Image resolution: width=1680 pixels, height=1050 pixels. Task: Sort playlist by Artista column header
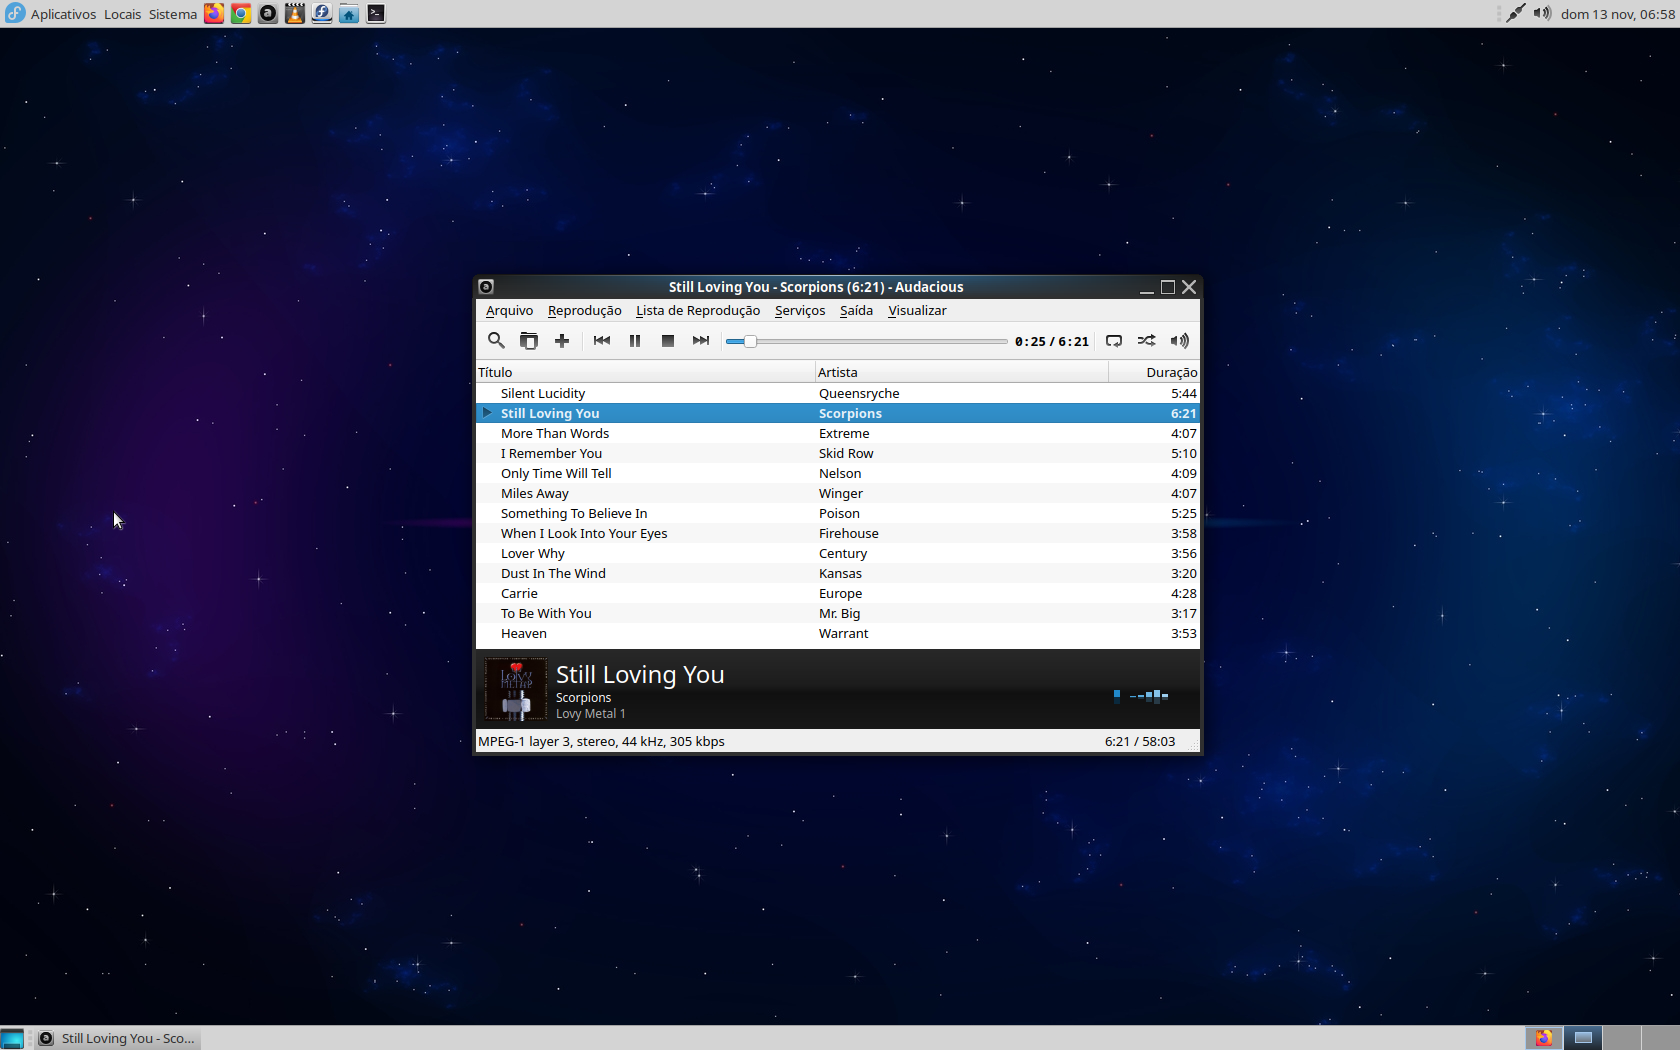(962, 372)
